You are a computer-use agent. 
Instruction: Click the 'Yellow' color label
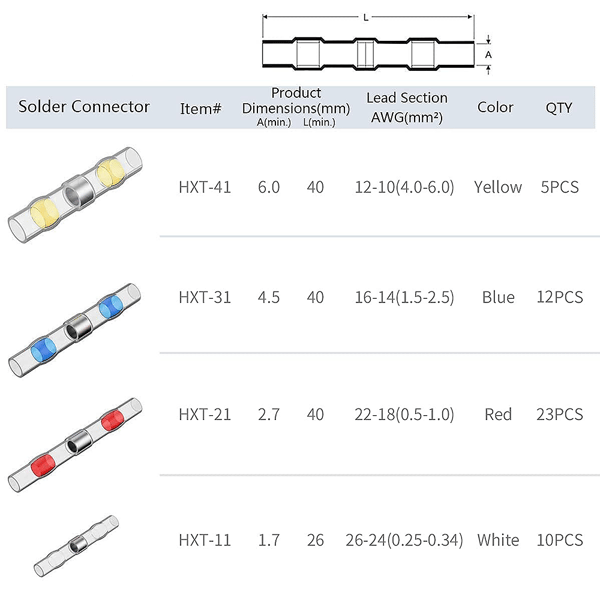(x=498, y=187)
